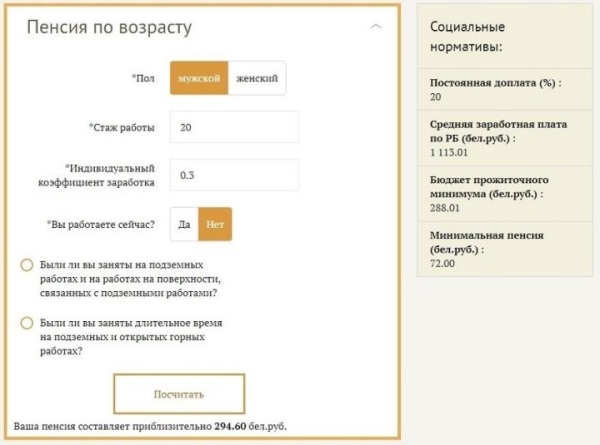Collapse the Пенсия по возрасту panel chevron
This screenshot has width=600, height=445.
(x=375, y=27)
